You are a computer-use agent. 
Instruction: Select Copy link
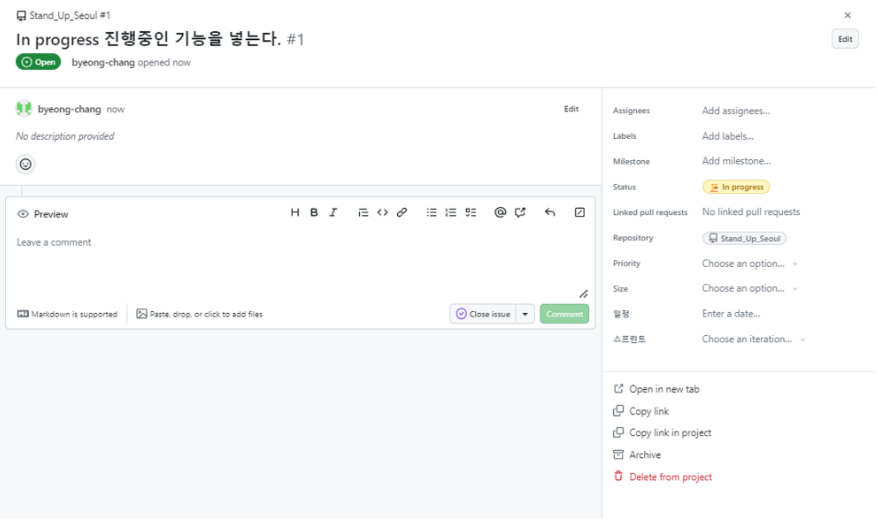pyautogui.click(x=643, y=412)
